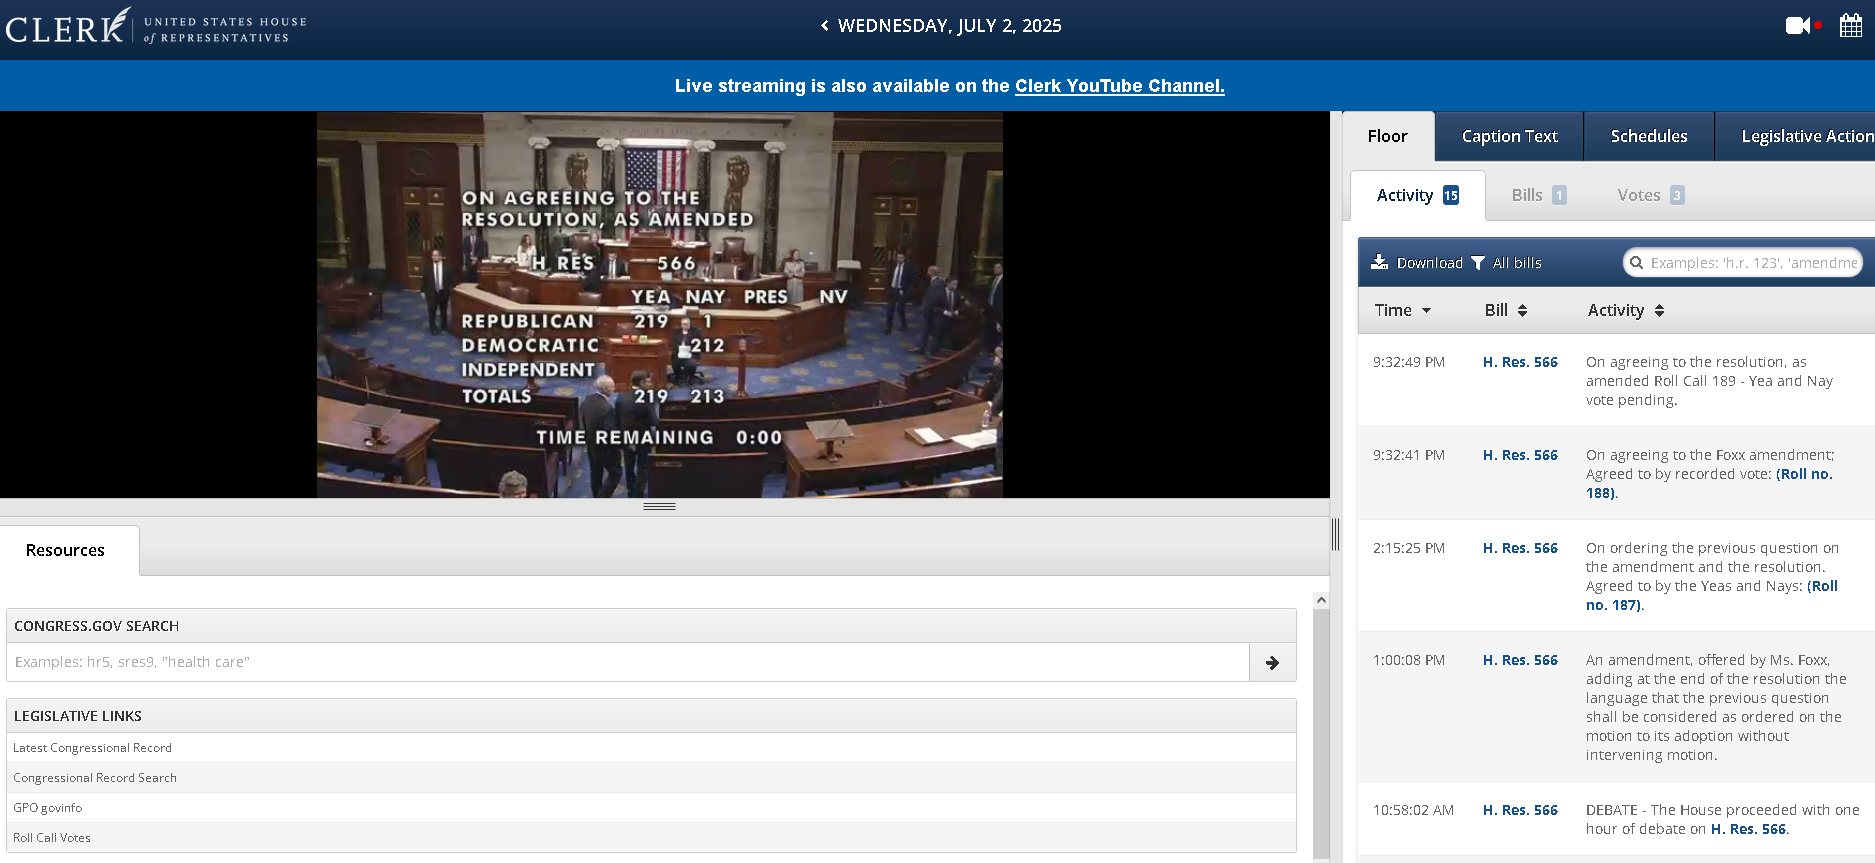Click the Clerk logo
Image resolution: width=1875 pixels, height=863 pixels.
tap(155, 27)
